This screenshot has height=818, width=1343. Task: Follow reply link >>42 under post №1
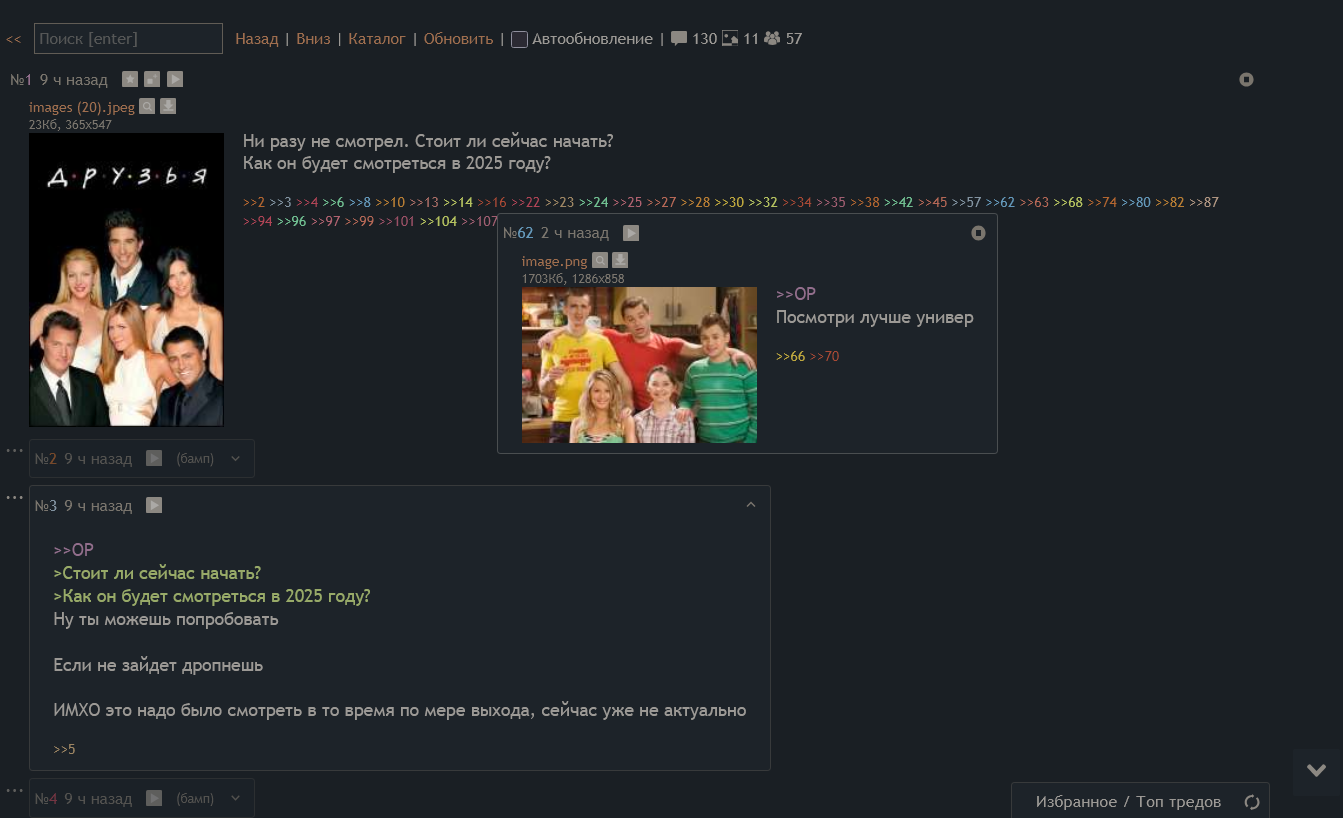[899, 202]
